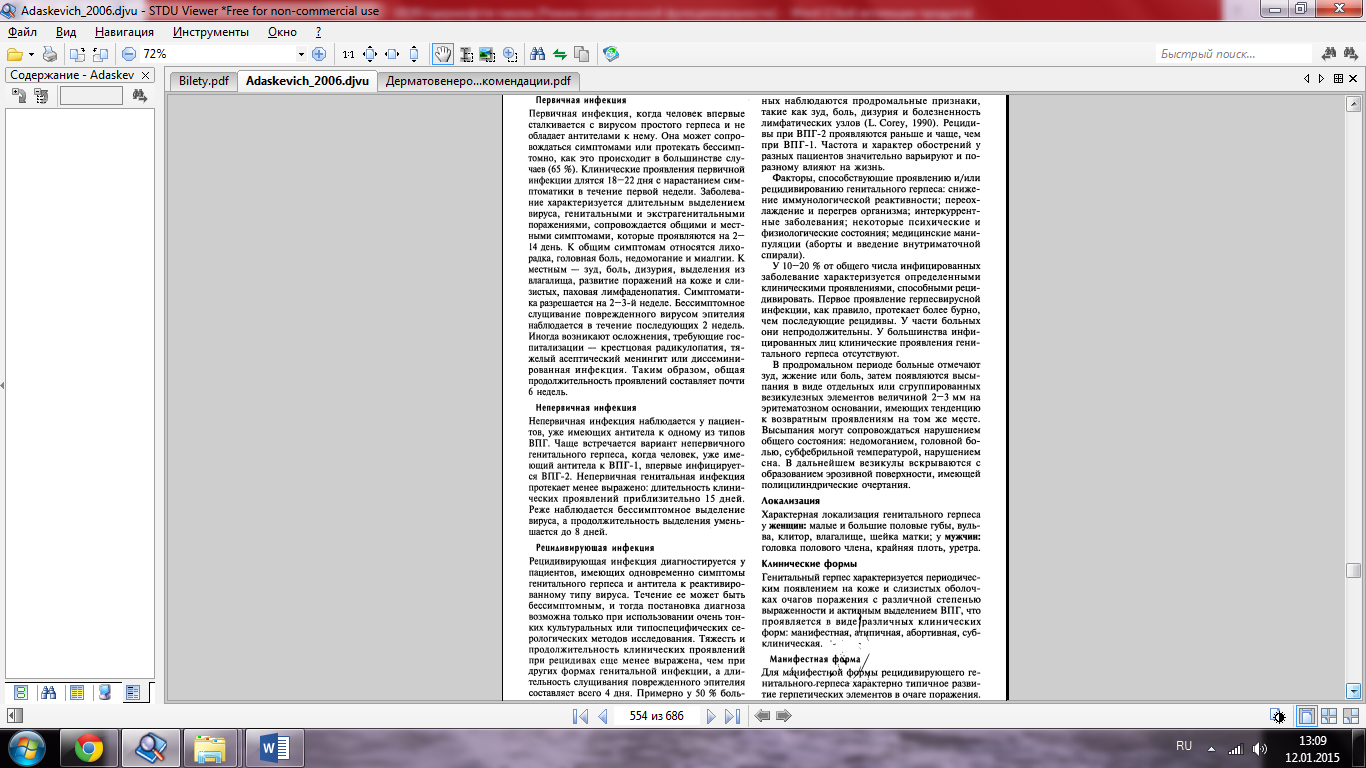Print the document with printer icon
Screen dimensions: 1366x768
point(50,54)
